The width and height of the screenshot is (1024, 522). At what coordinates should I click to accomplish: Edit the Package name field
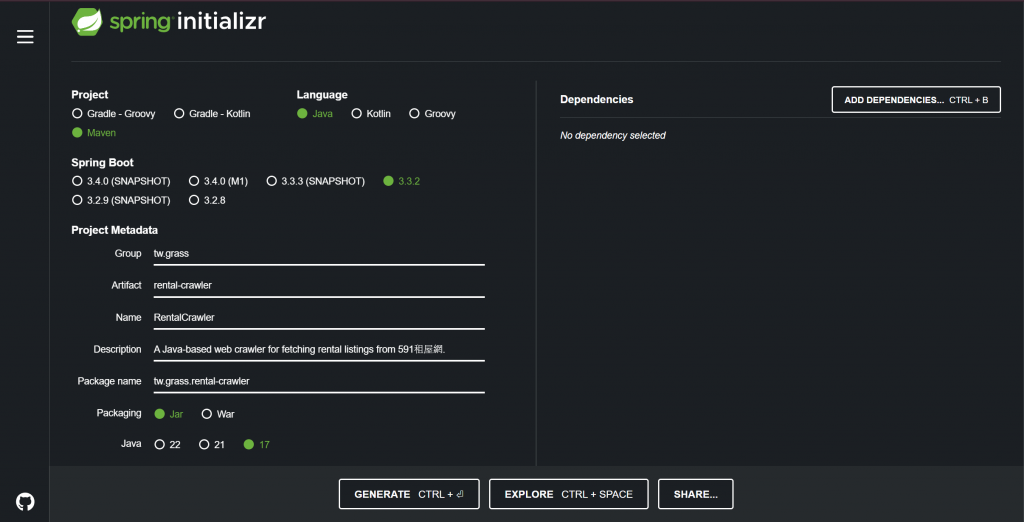click(x=319, y=381)
